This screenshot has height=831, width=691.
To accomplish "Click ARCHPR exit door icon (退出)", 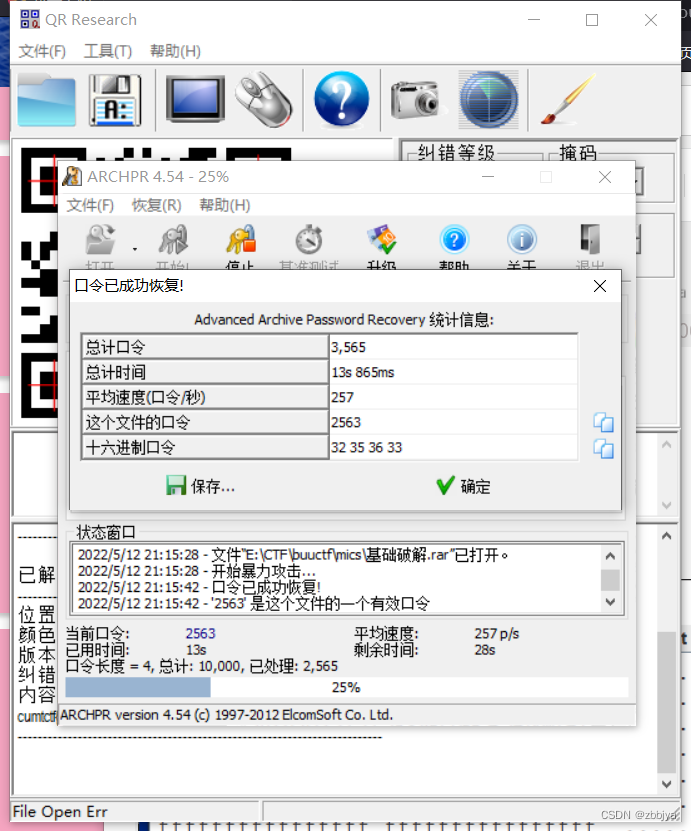I will click(590, 246).
